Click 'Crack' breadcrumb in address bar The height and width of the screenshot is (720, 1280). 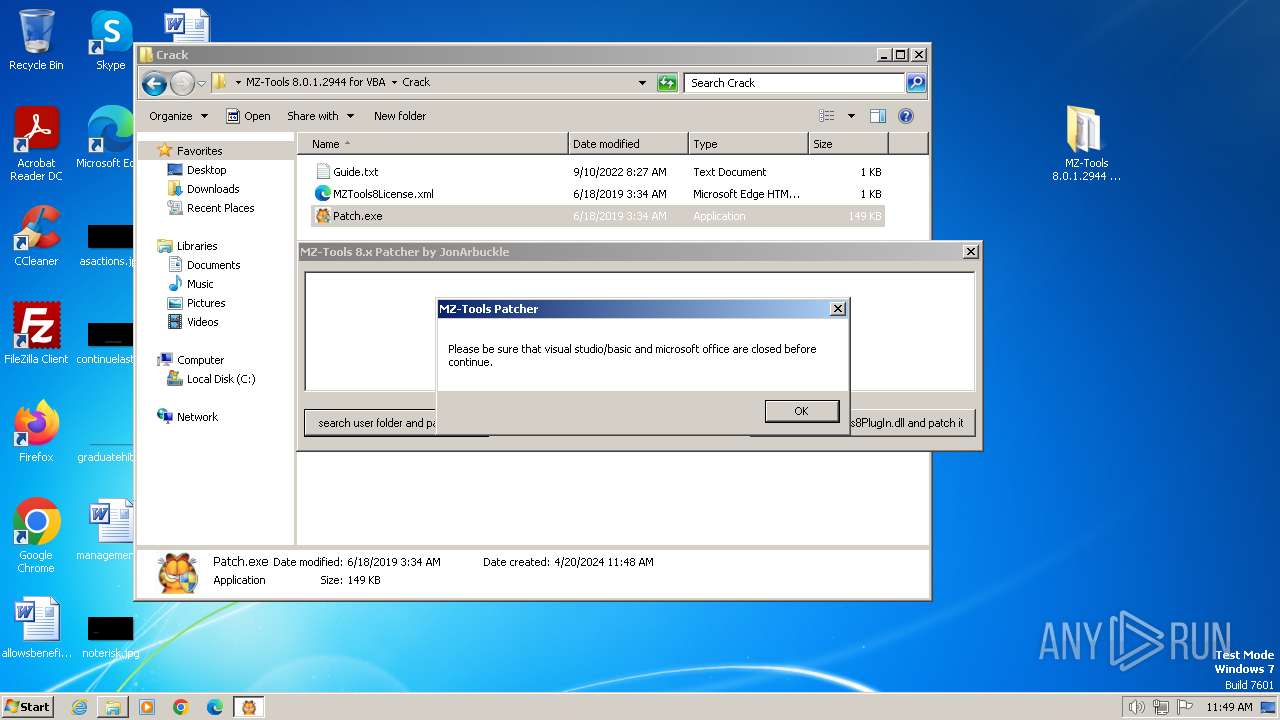(416, 82)
